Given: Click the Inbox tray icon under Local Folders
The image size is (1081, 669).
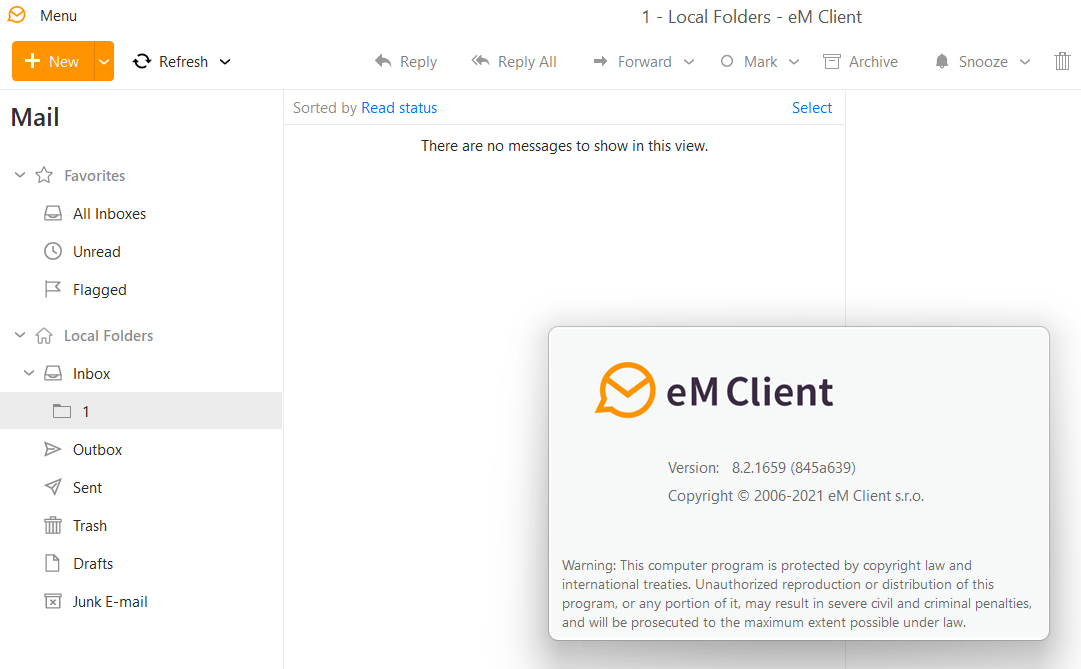Looking at the screenshot, I should (53, 373).
